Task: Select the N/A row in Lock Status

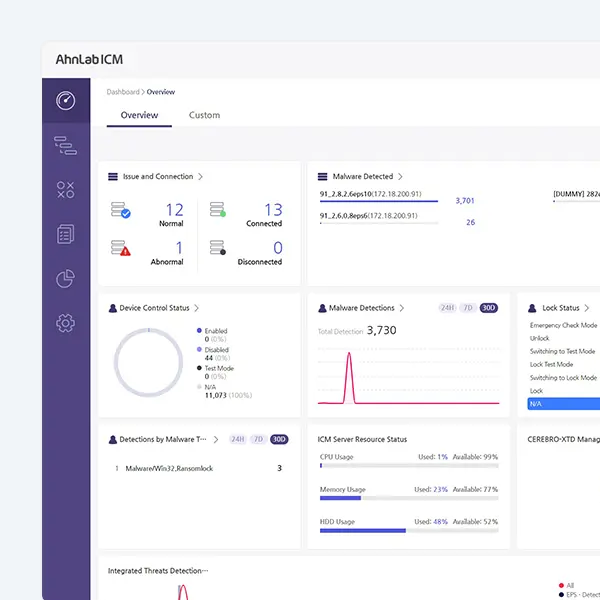Action: 562,404
